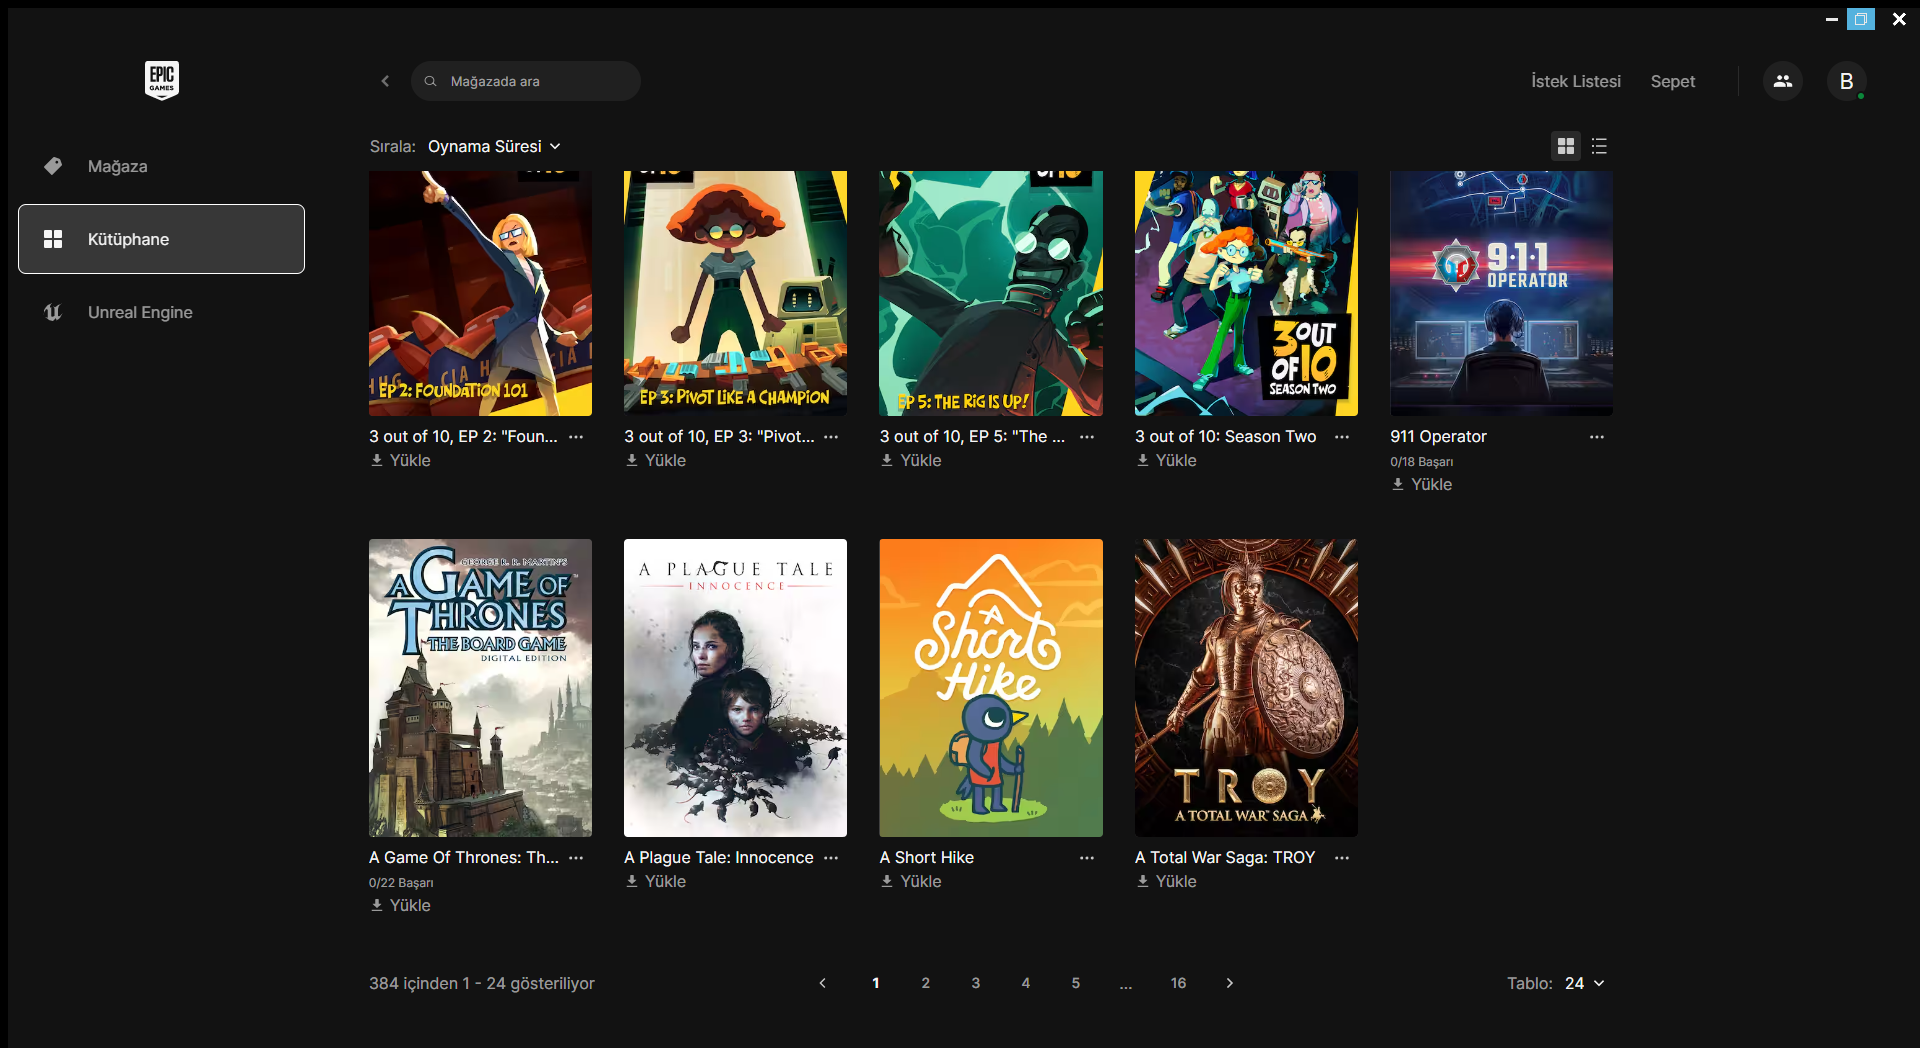Open A Game of Thrones Board Game cover

[x=480, y=688]
